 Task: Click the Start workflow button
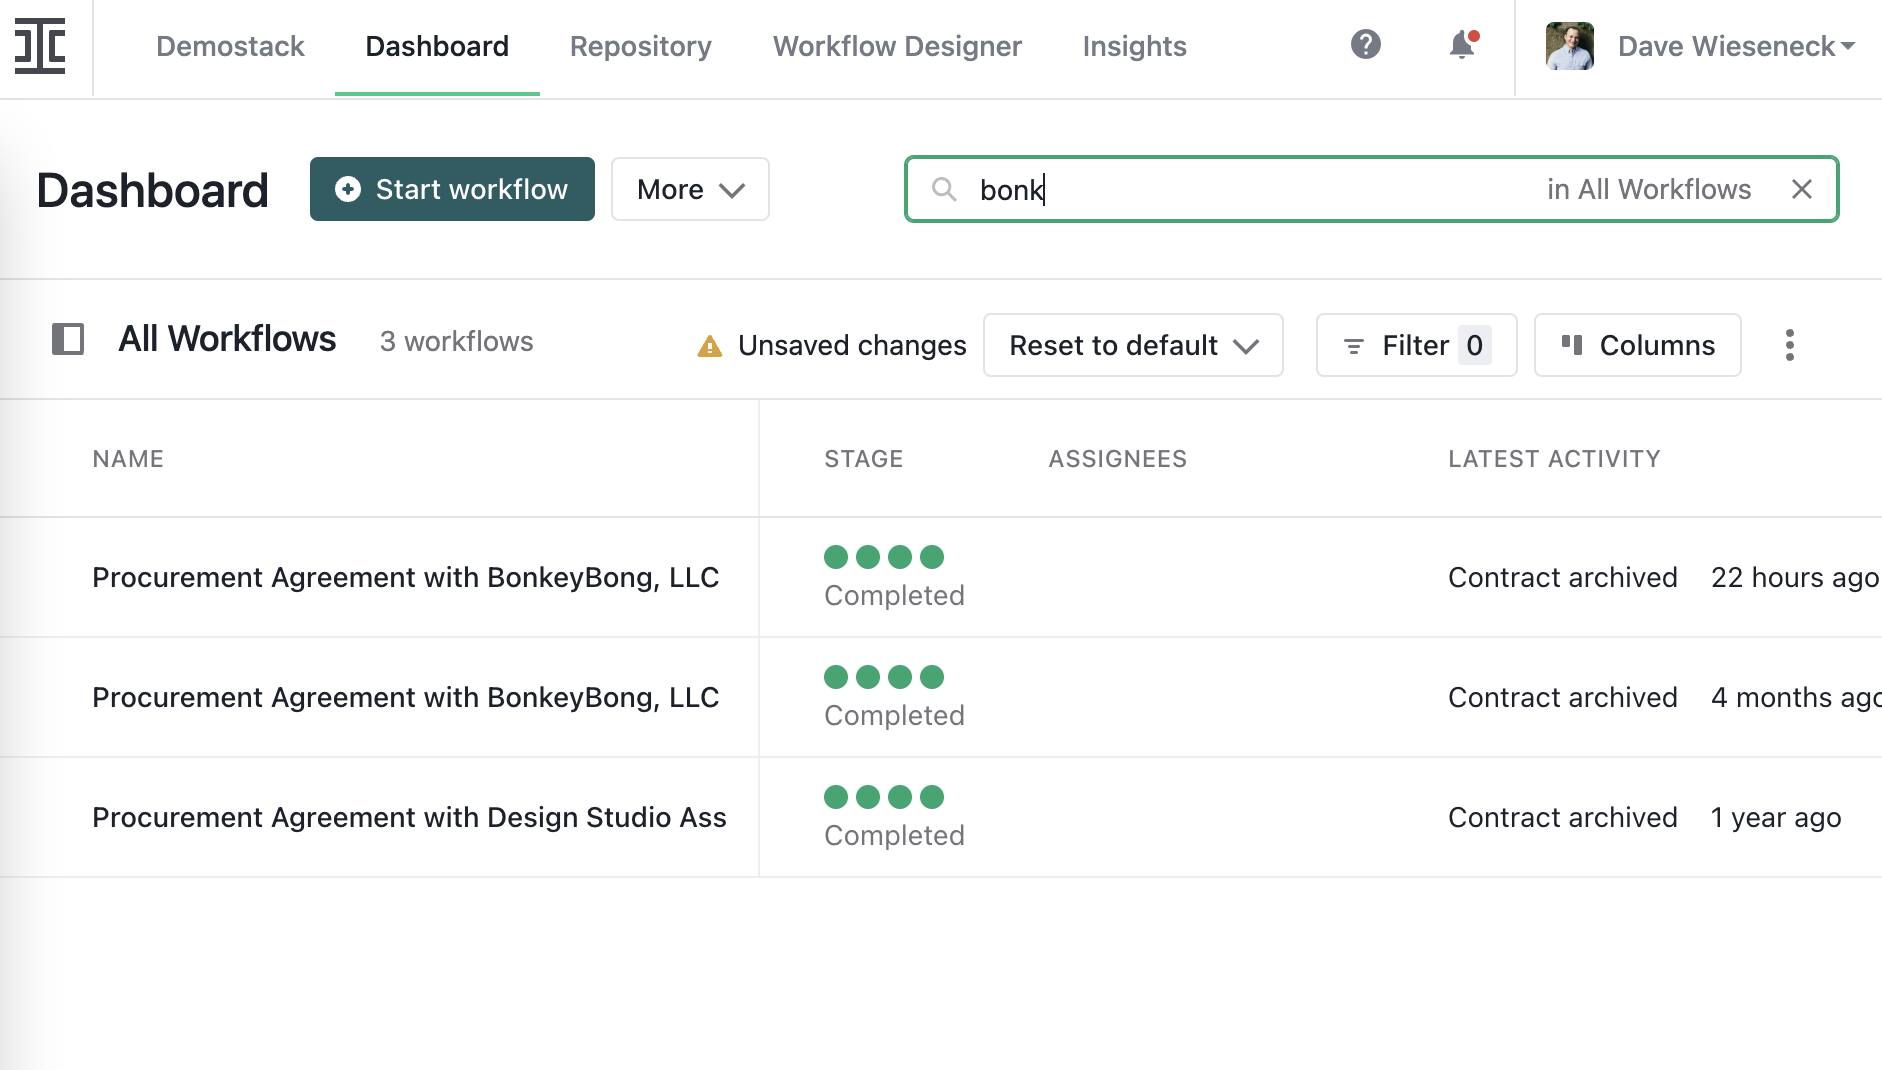[452, 189]
